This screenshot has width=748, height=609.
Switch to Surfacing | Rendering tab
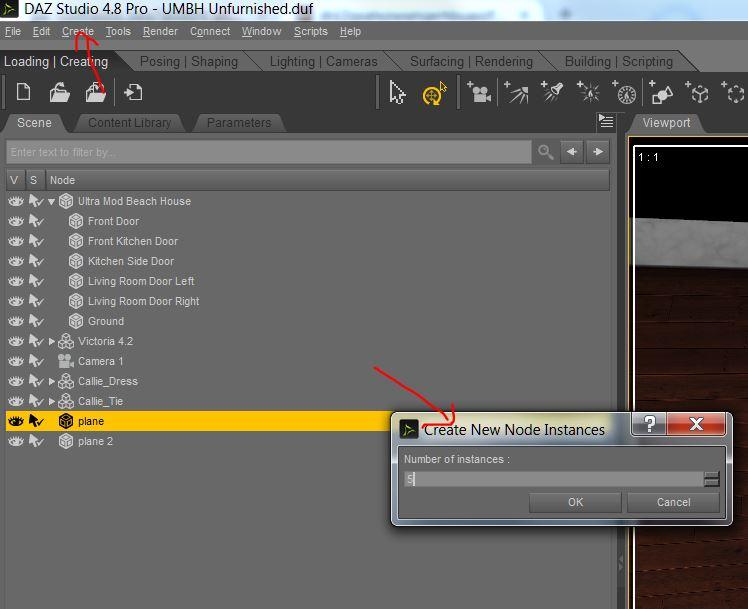pos(471,62)
